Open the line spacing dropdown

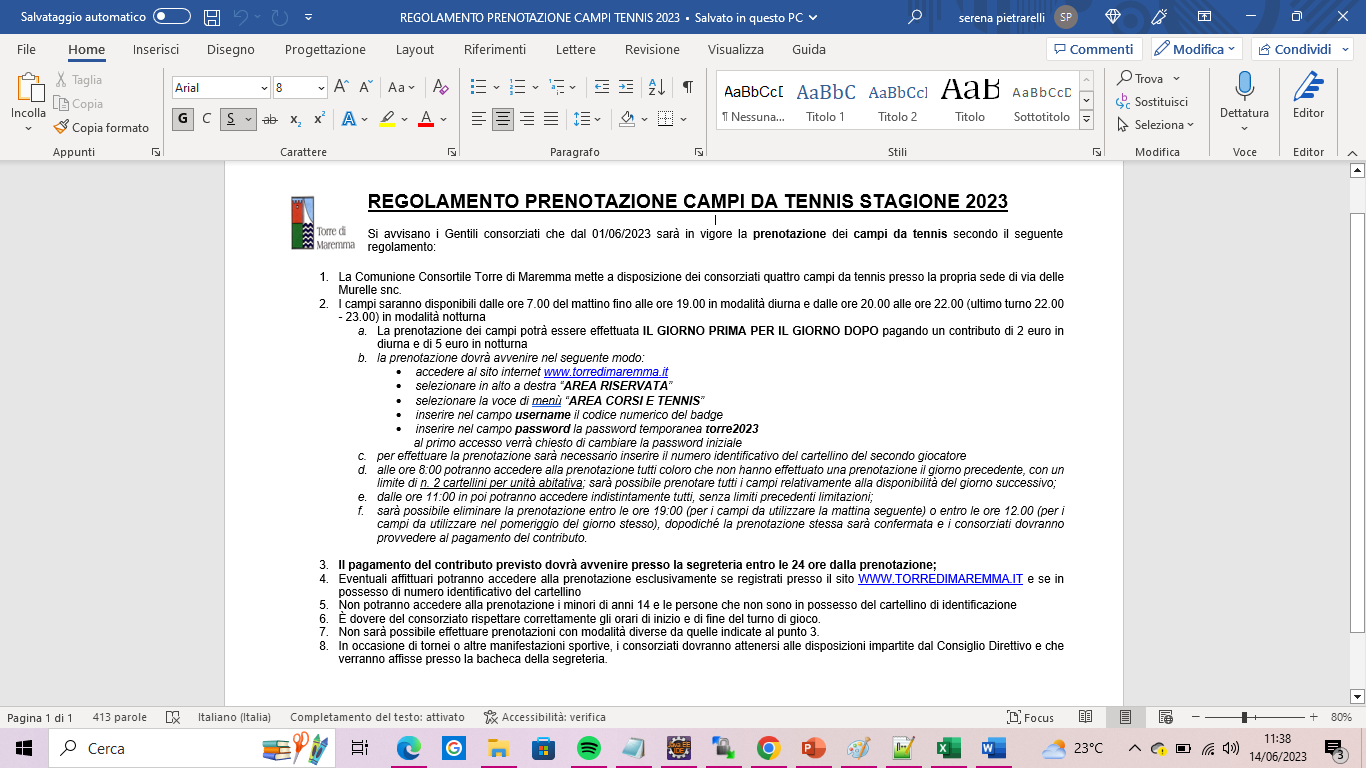click(587, 119)
